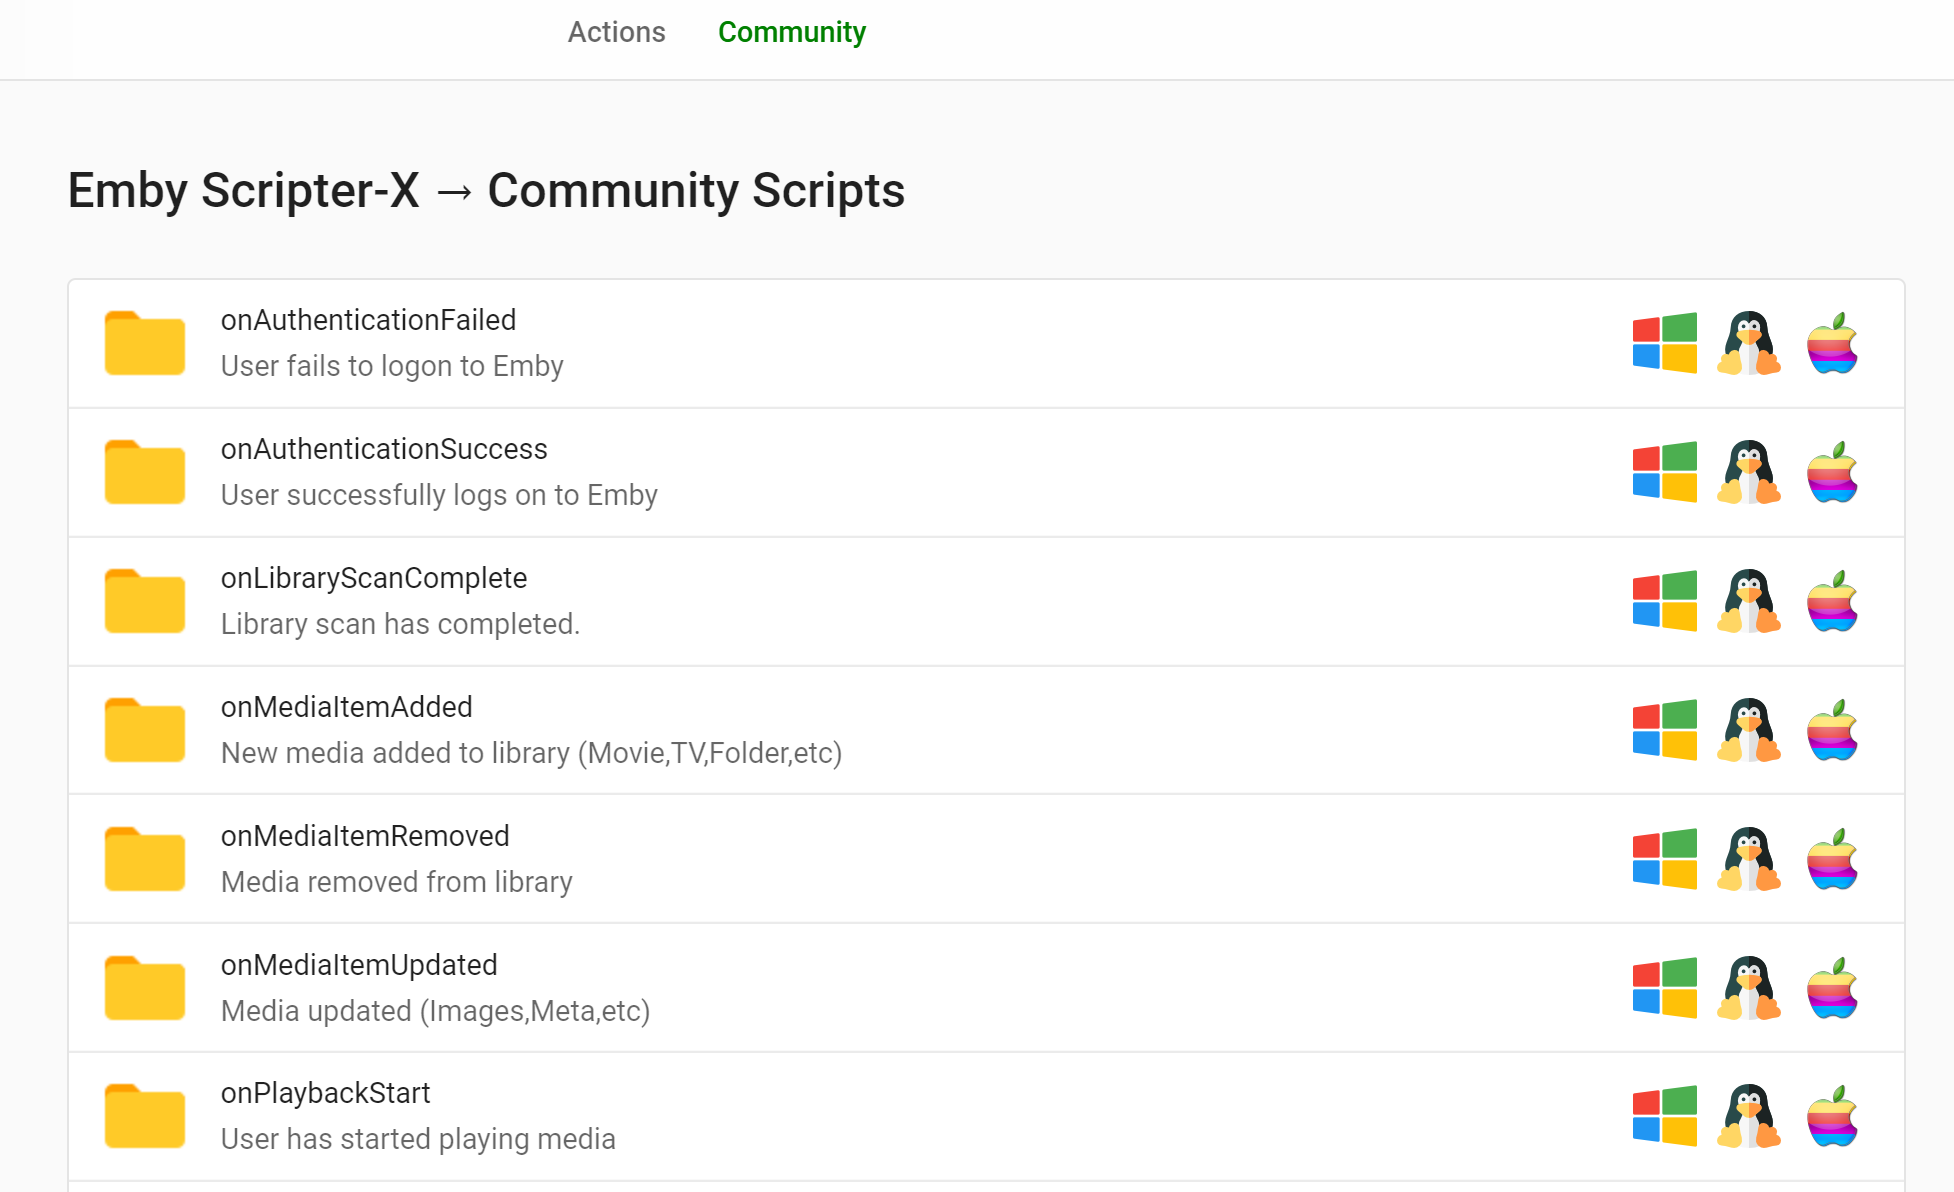Click Linux penguin icon for onPlaybackStart
This screenshot has height=1192, width=1954.
(x=1748, y=1116)
